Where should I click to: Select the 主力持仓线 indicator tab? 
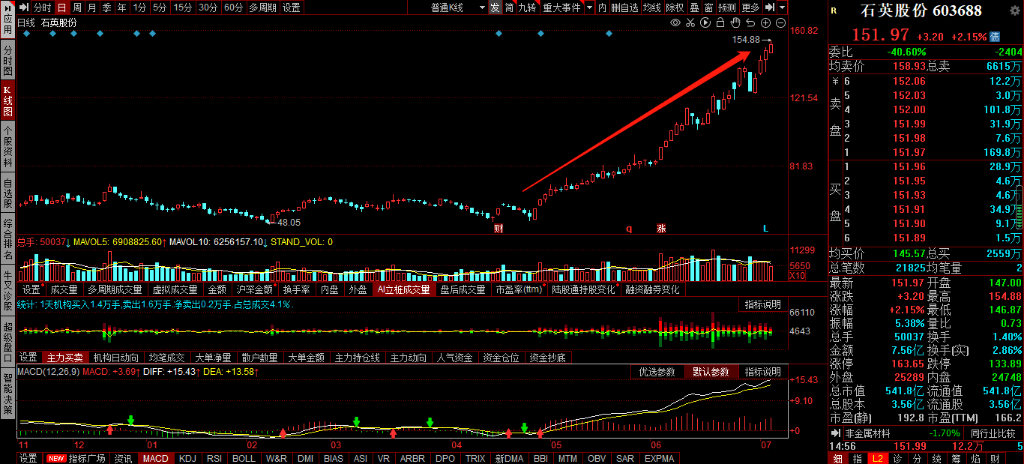click(357, 357)
